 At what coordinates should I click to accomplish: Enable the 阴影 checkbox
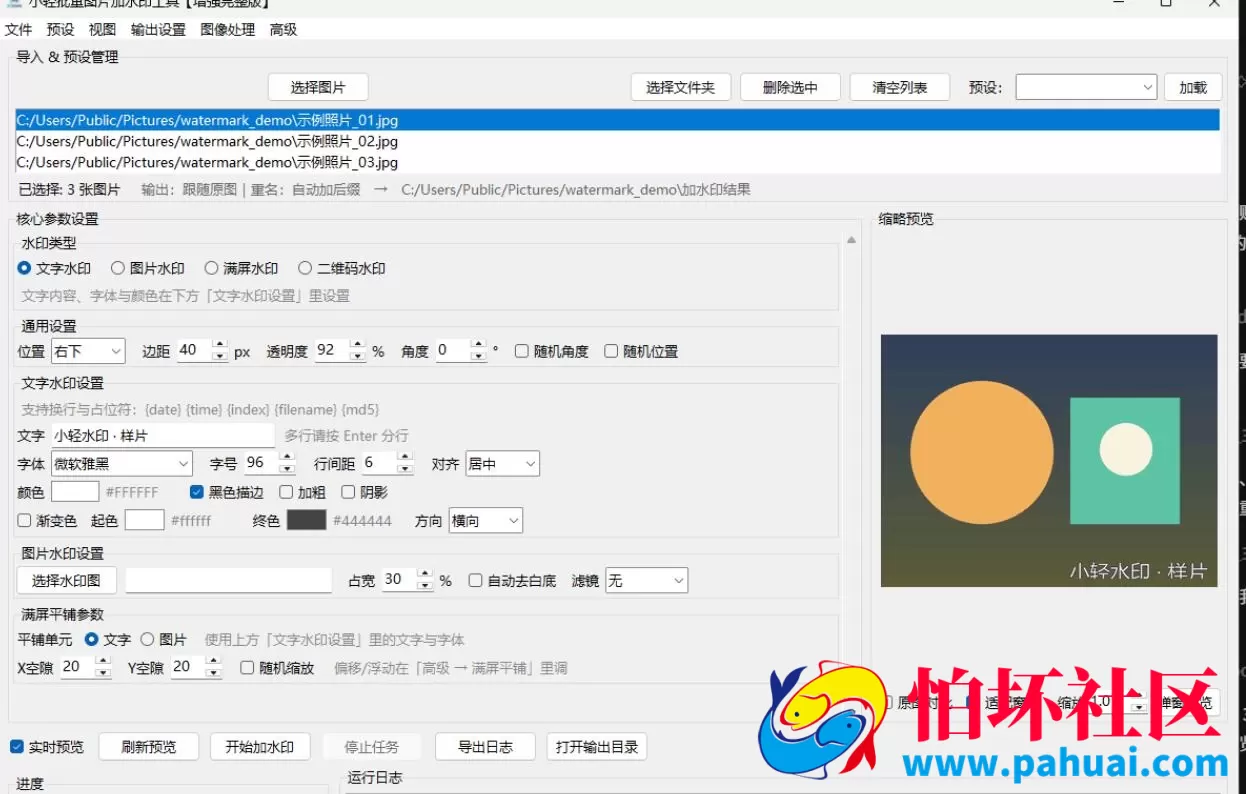[364, 492]
